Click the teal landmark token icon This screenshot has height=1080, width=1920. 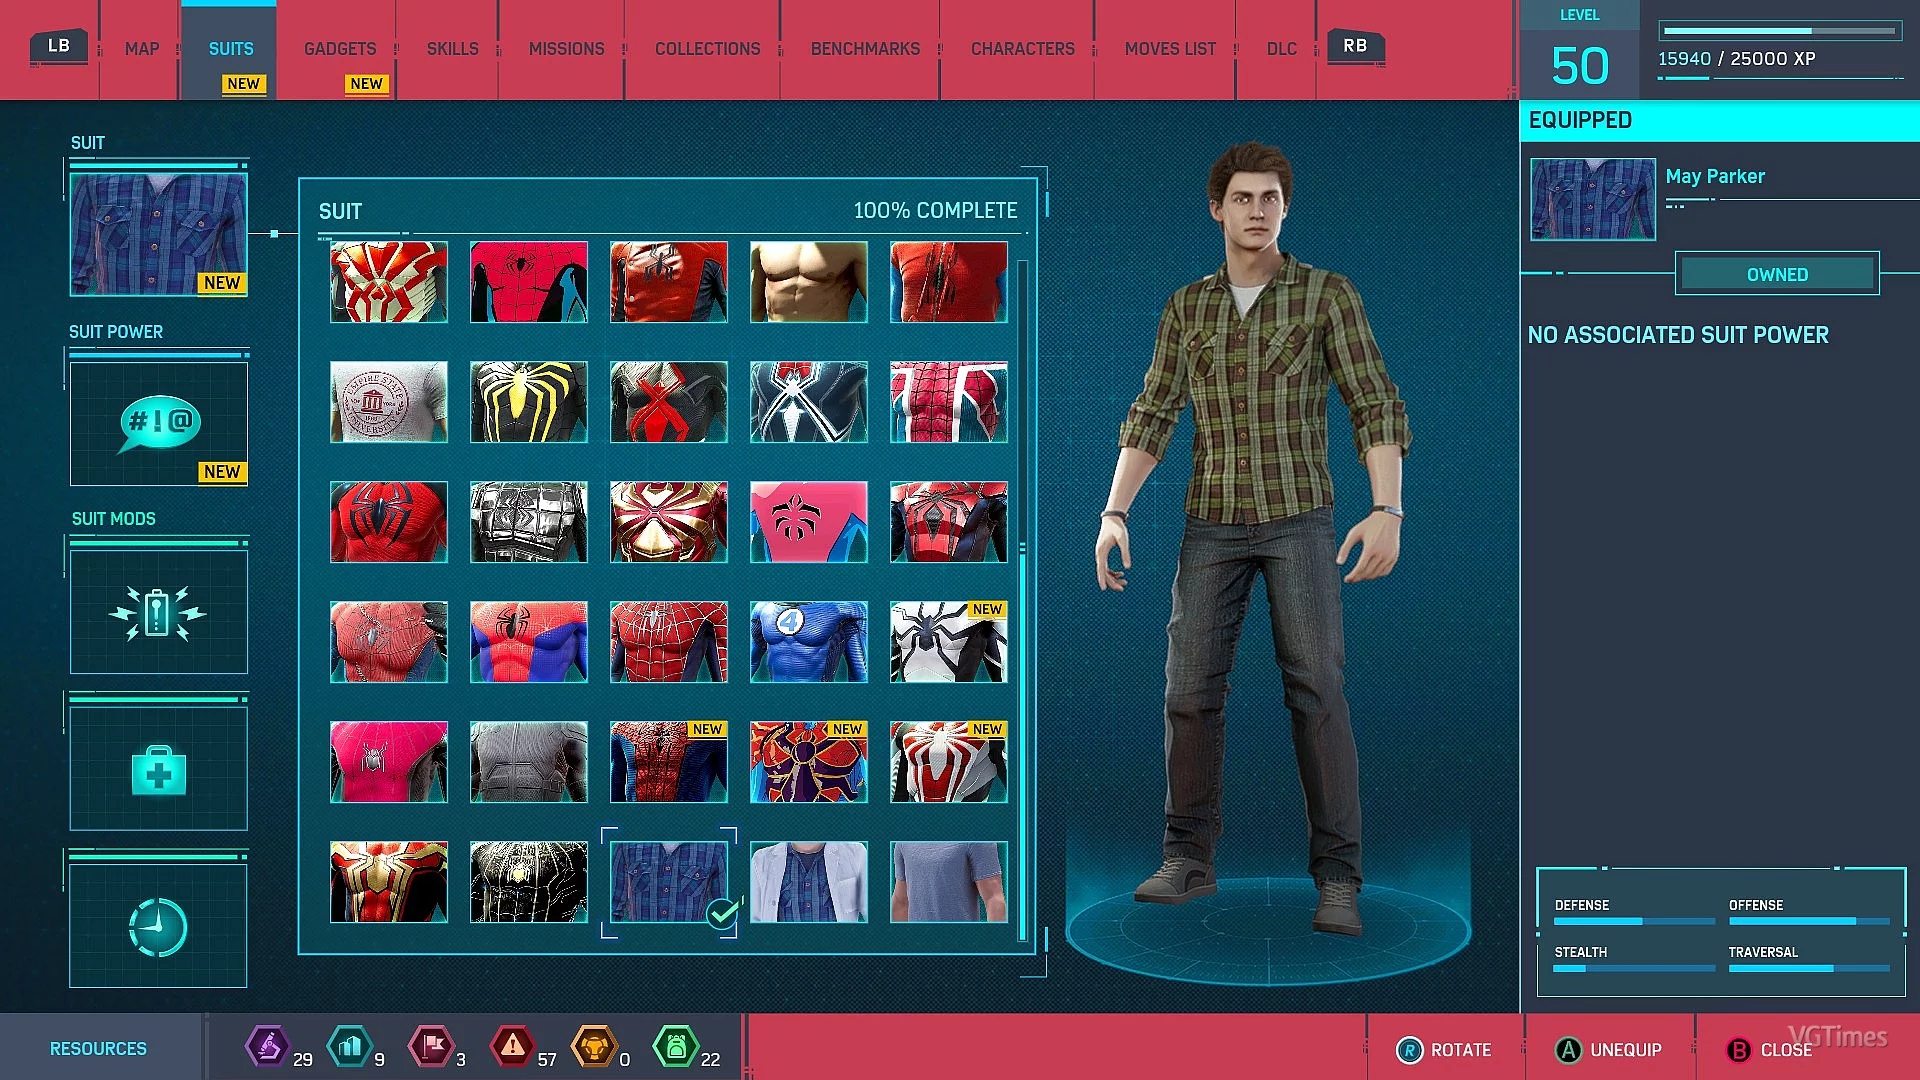pyautogui.click(x=349, y=1047)
